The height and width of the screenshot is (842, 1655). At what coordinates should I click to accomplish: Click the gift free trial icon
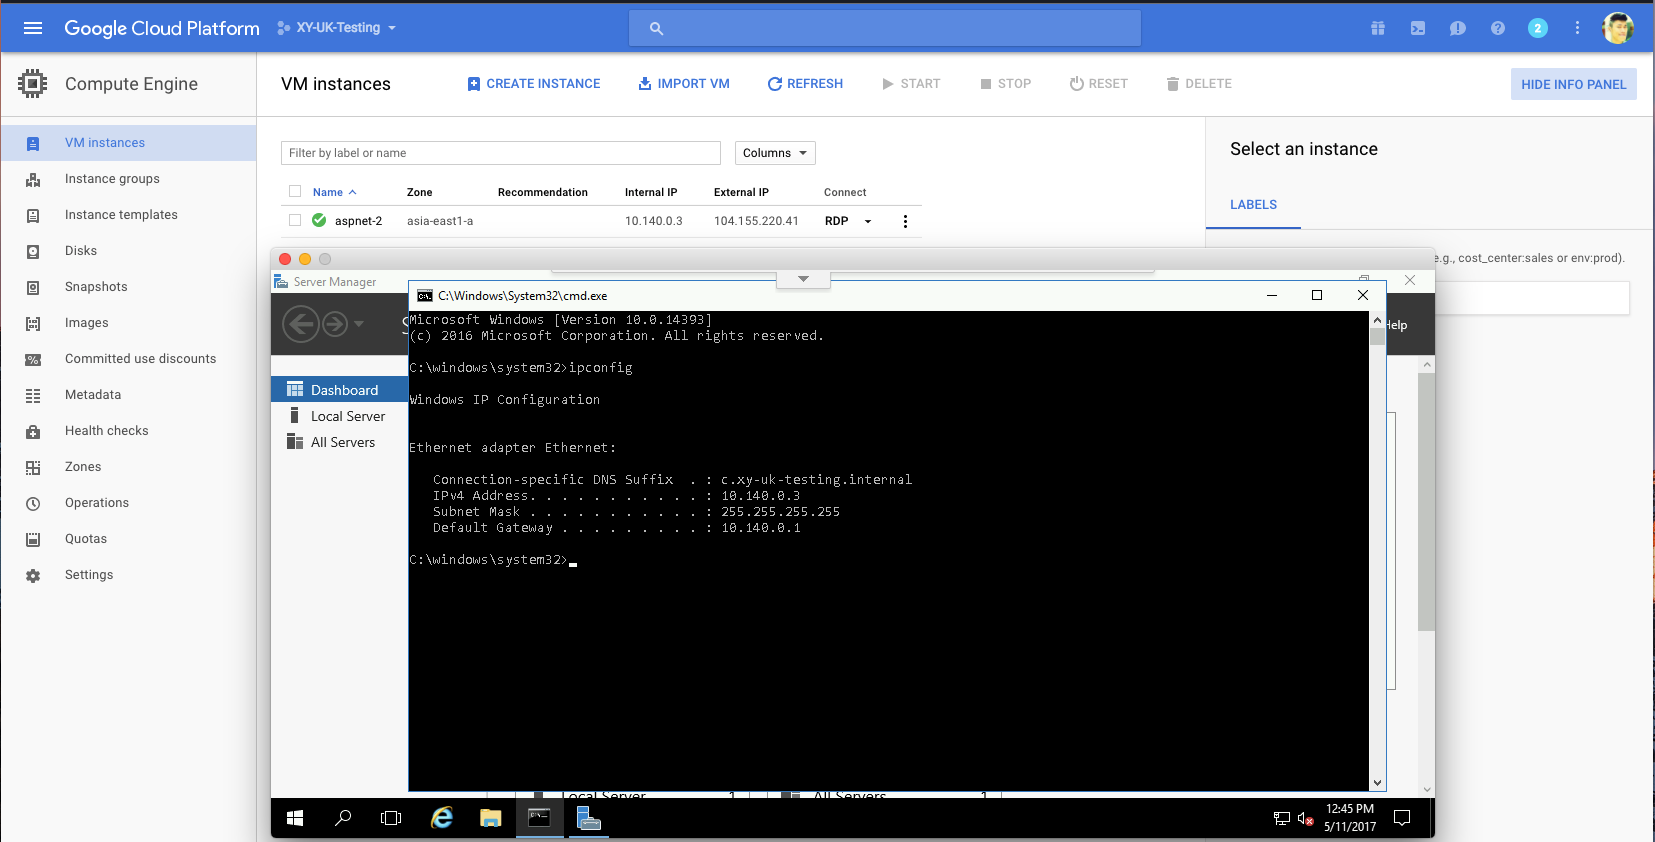tap(1378, 28)
